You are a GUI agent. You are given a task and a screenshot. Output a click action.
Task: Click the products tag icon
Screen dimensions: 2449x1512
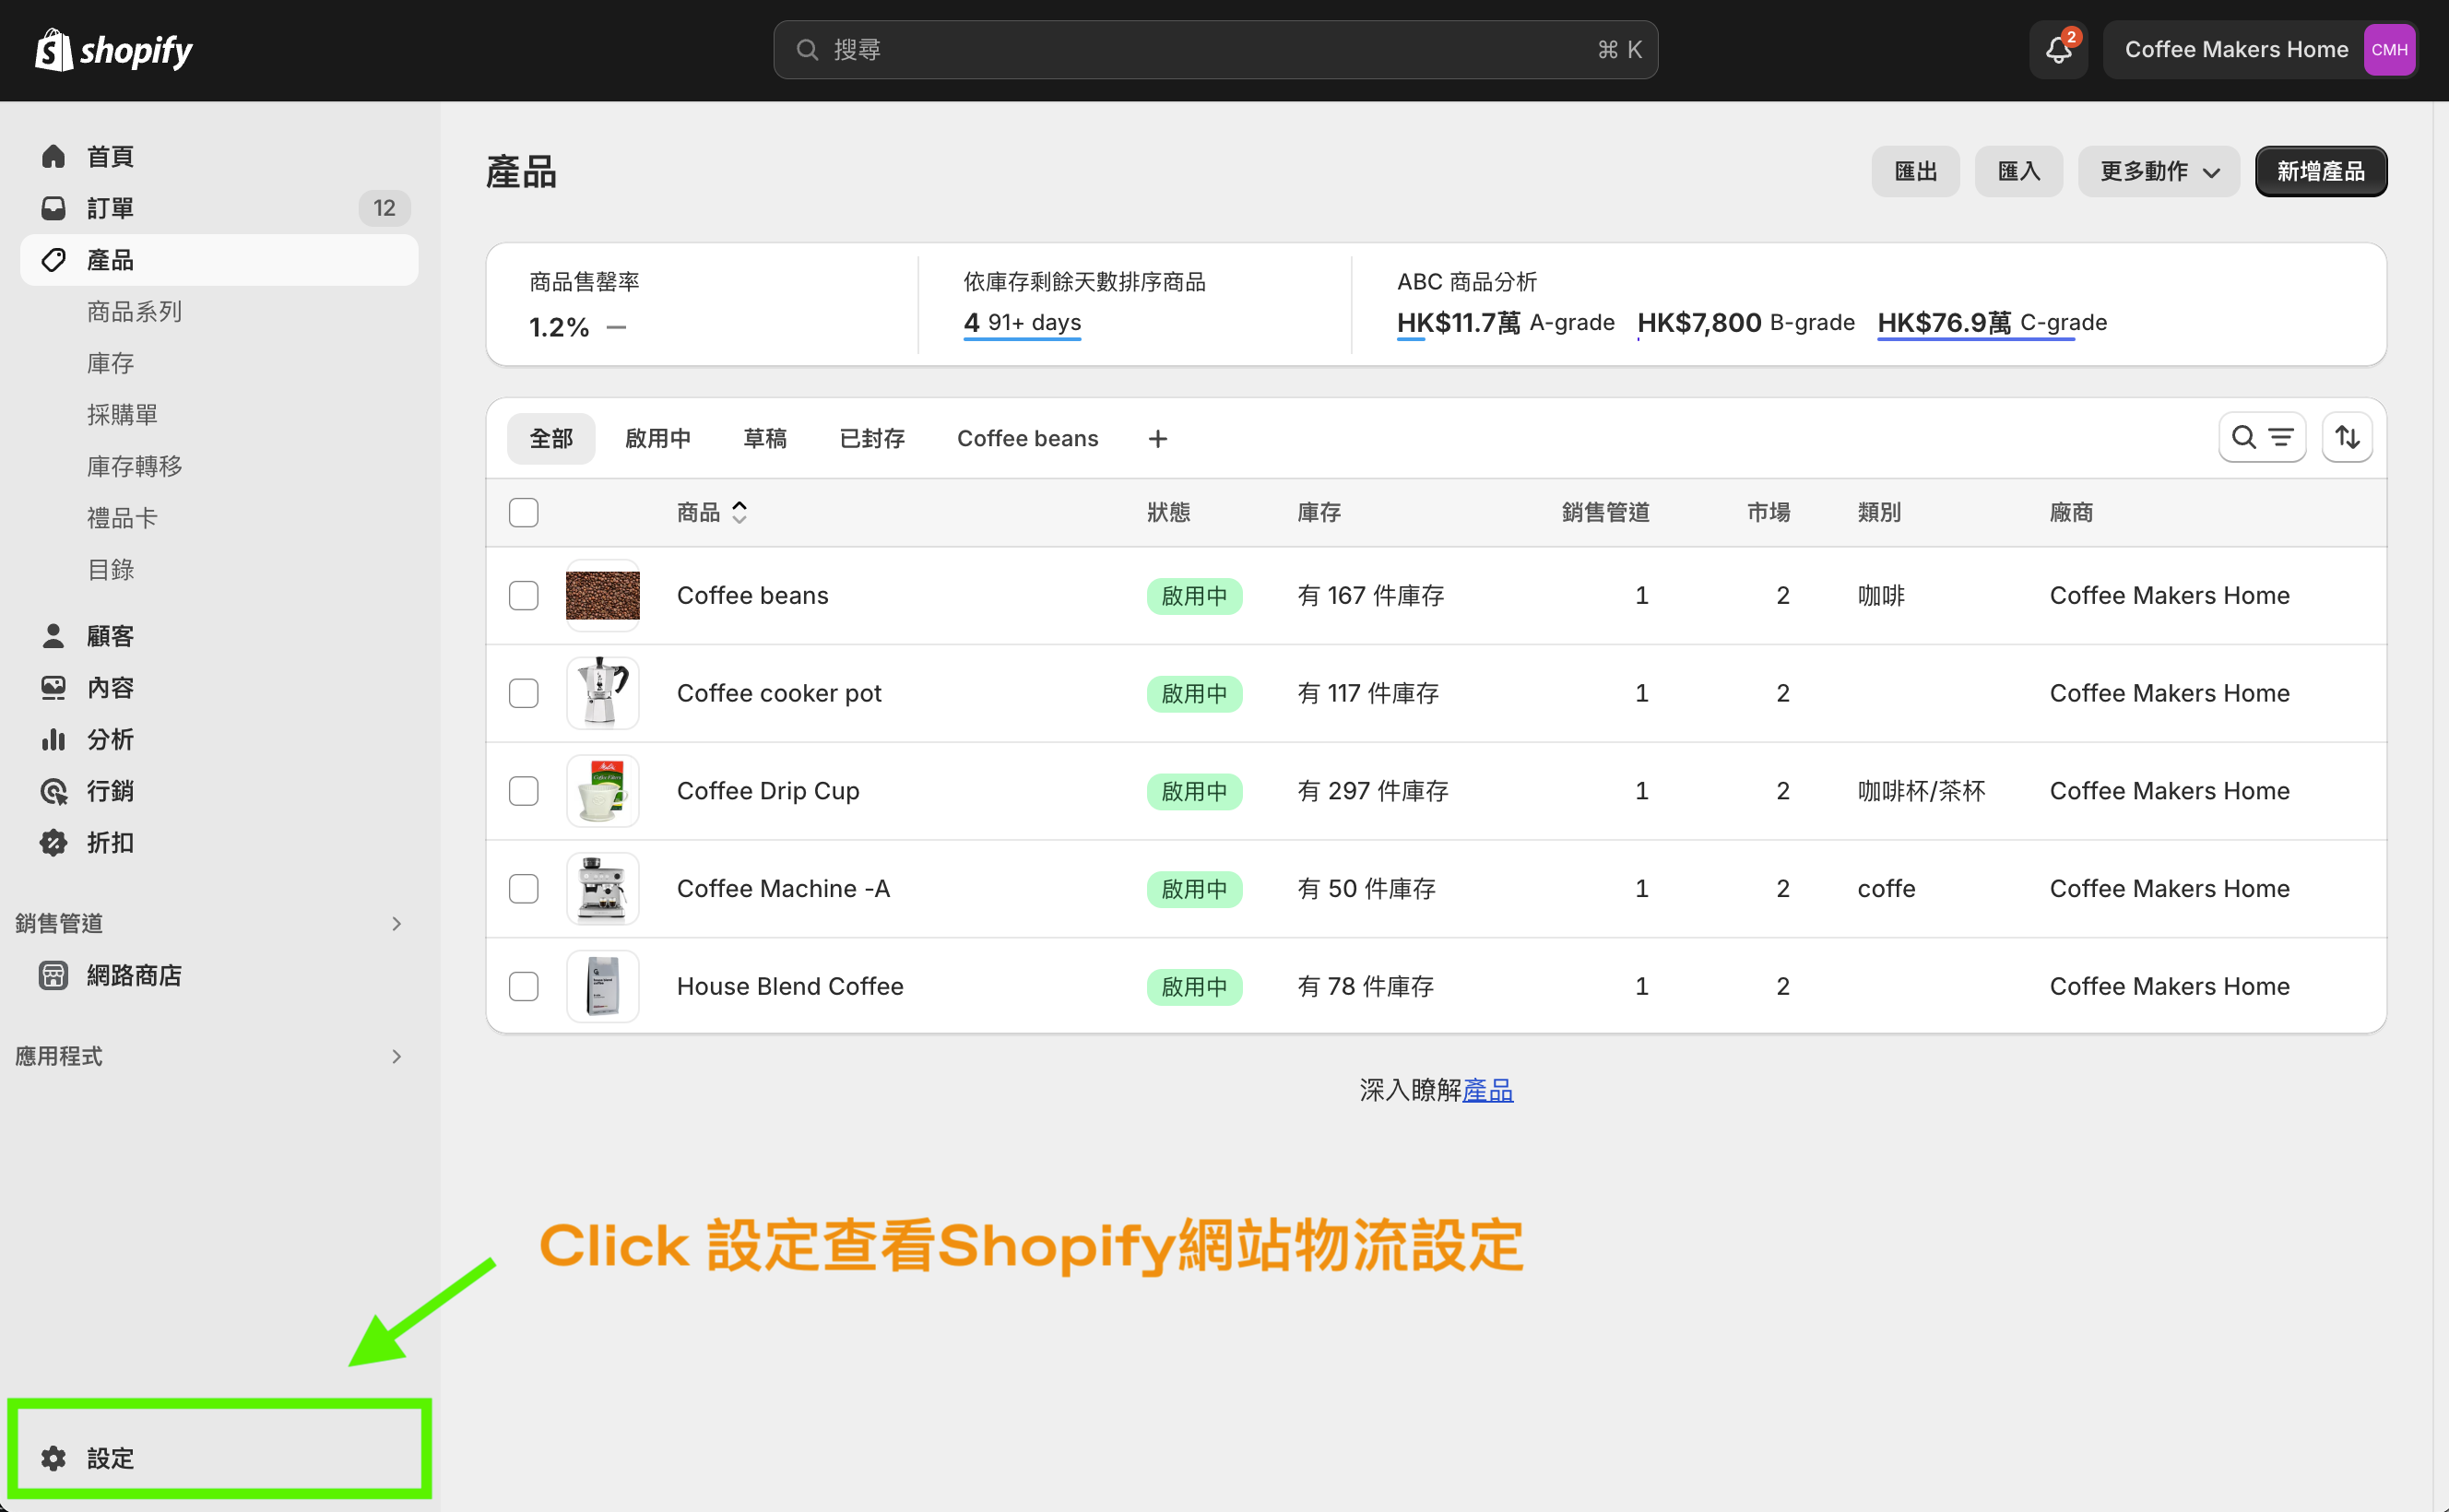click(x=53, y=260)
